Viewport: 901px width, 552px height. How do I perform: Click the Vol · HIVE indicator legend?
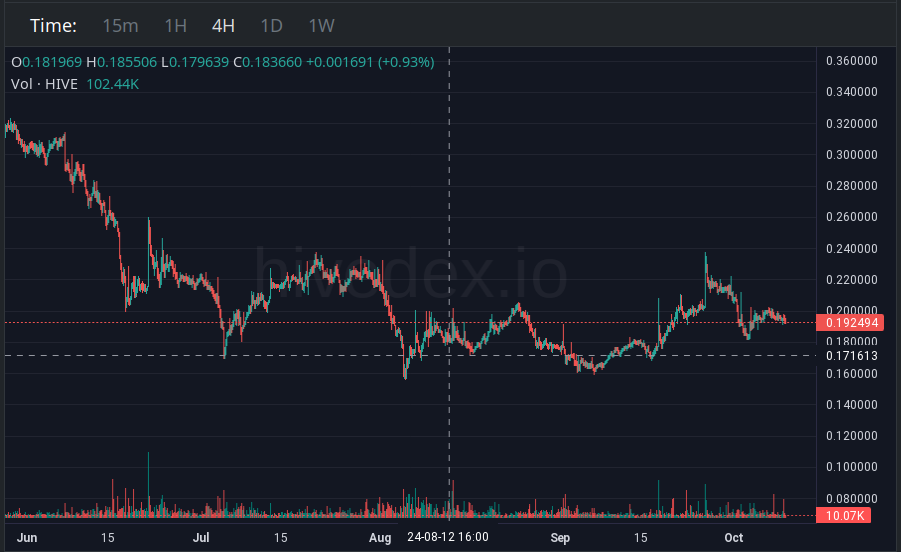click(x=44, y=84)
